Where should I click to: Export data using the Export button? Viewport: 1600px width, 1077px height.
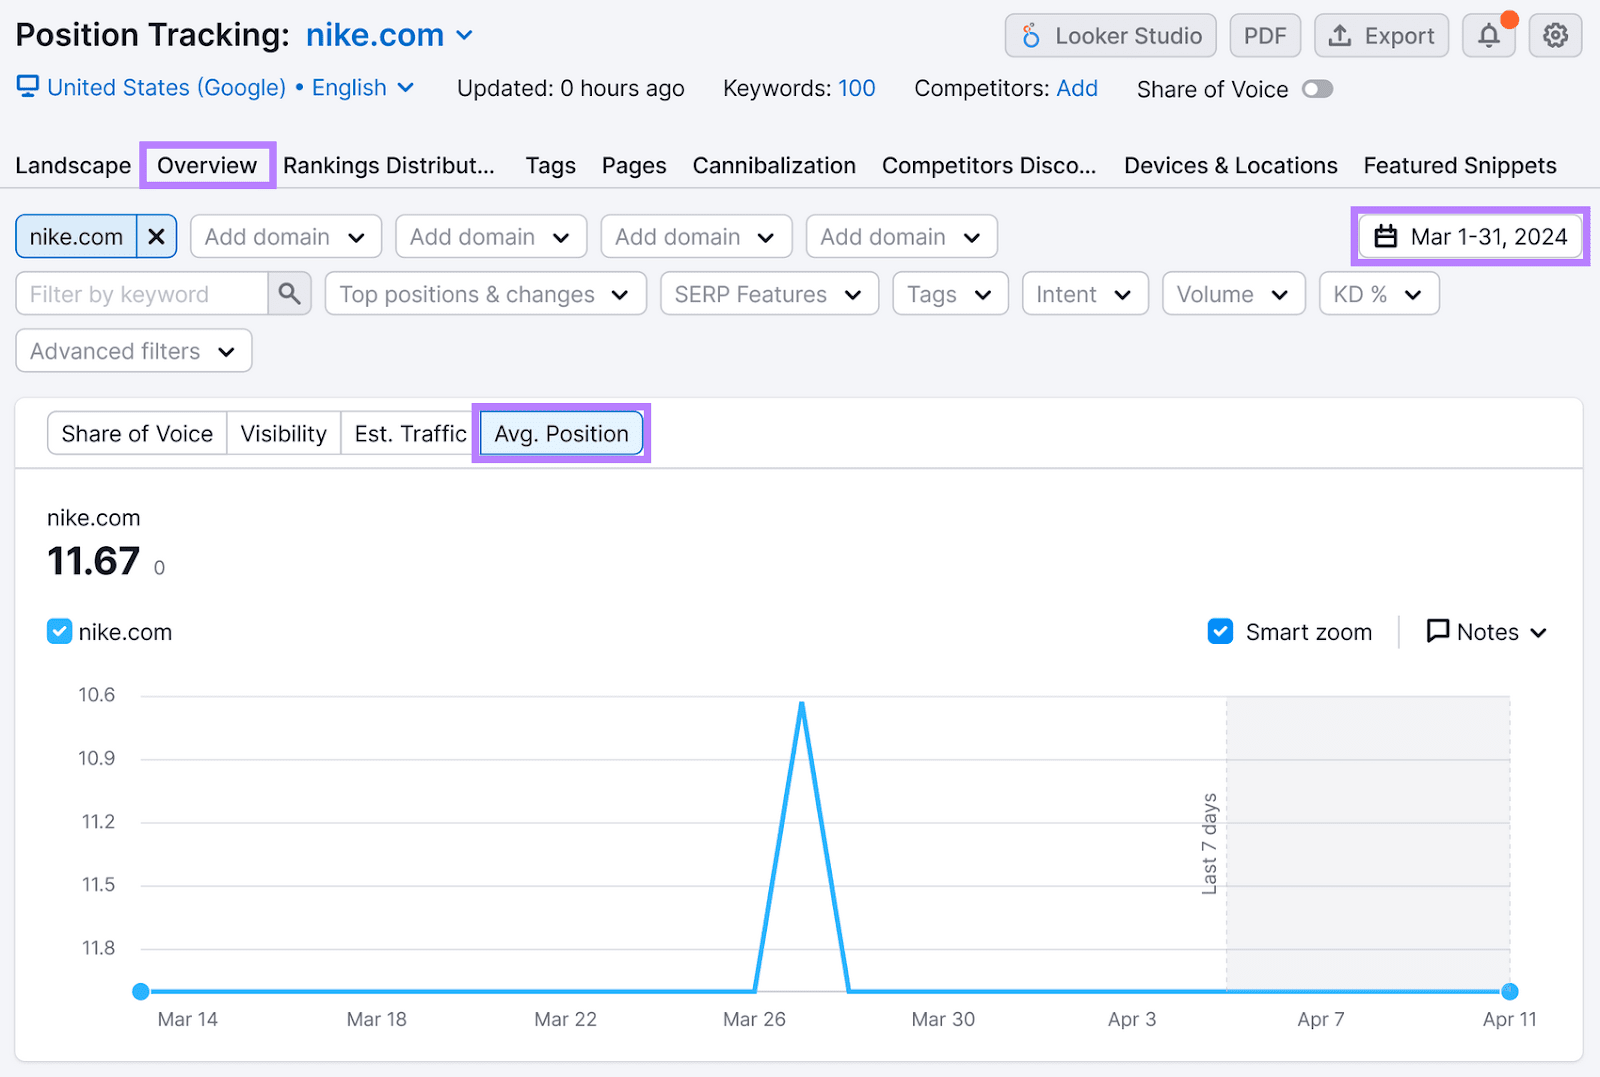[x=1381, y=36]
